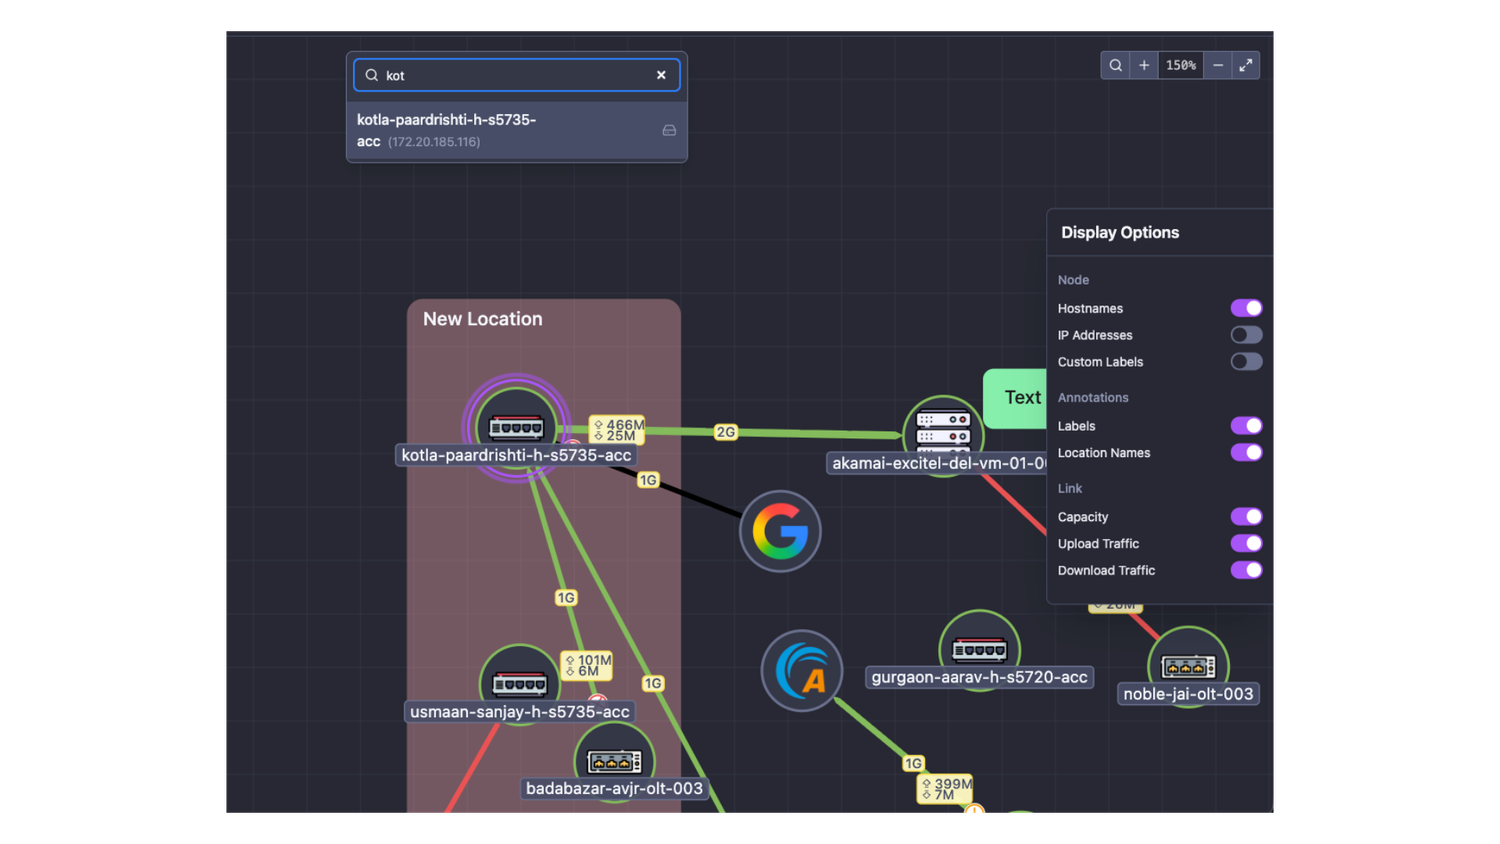Viewport: 1500px width, 844px height.
Task: Click the 466M / 25M traffic label
Action: [617, 430]
